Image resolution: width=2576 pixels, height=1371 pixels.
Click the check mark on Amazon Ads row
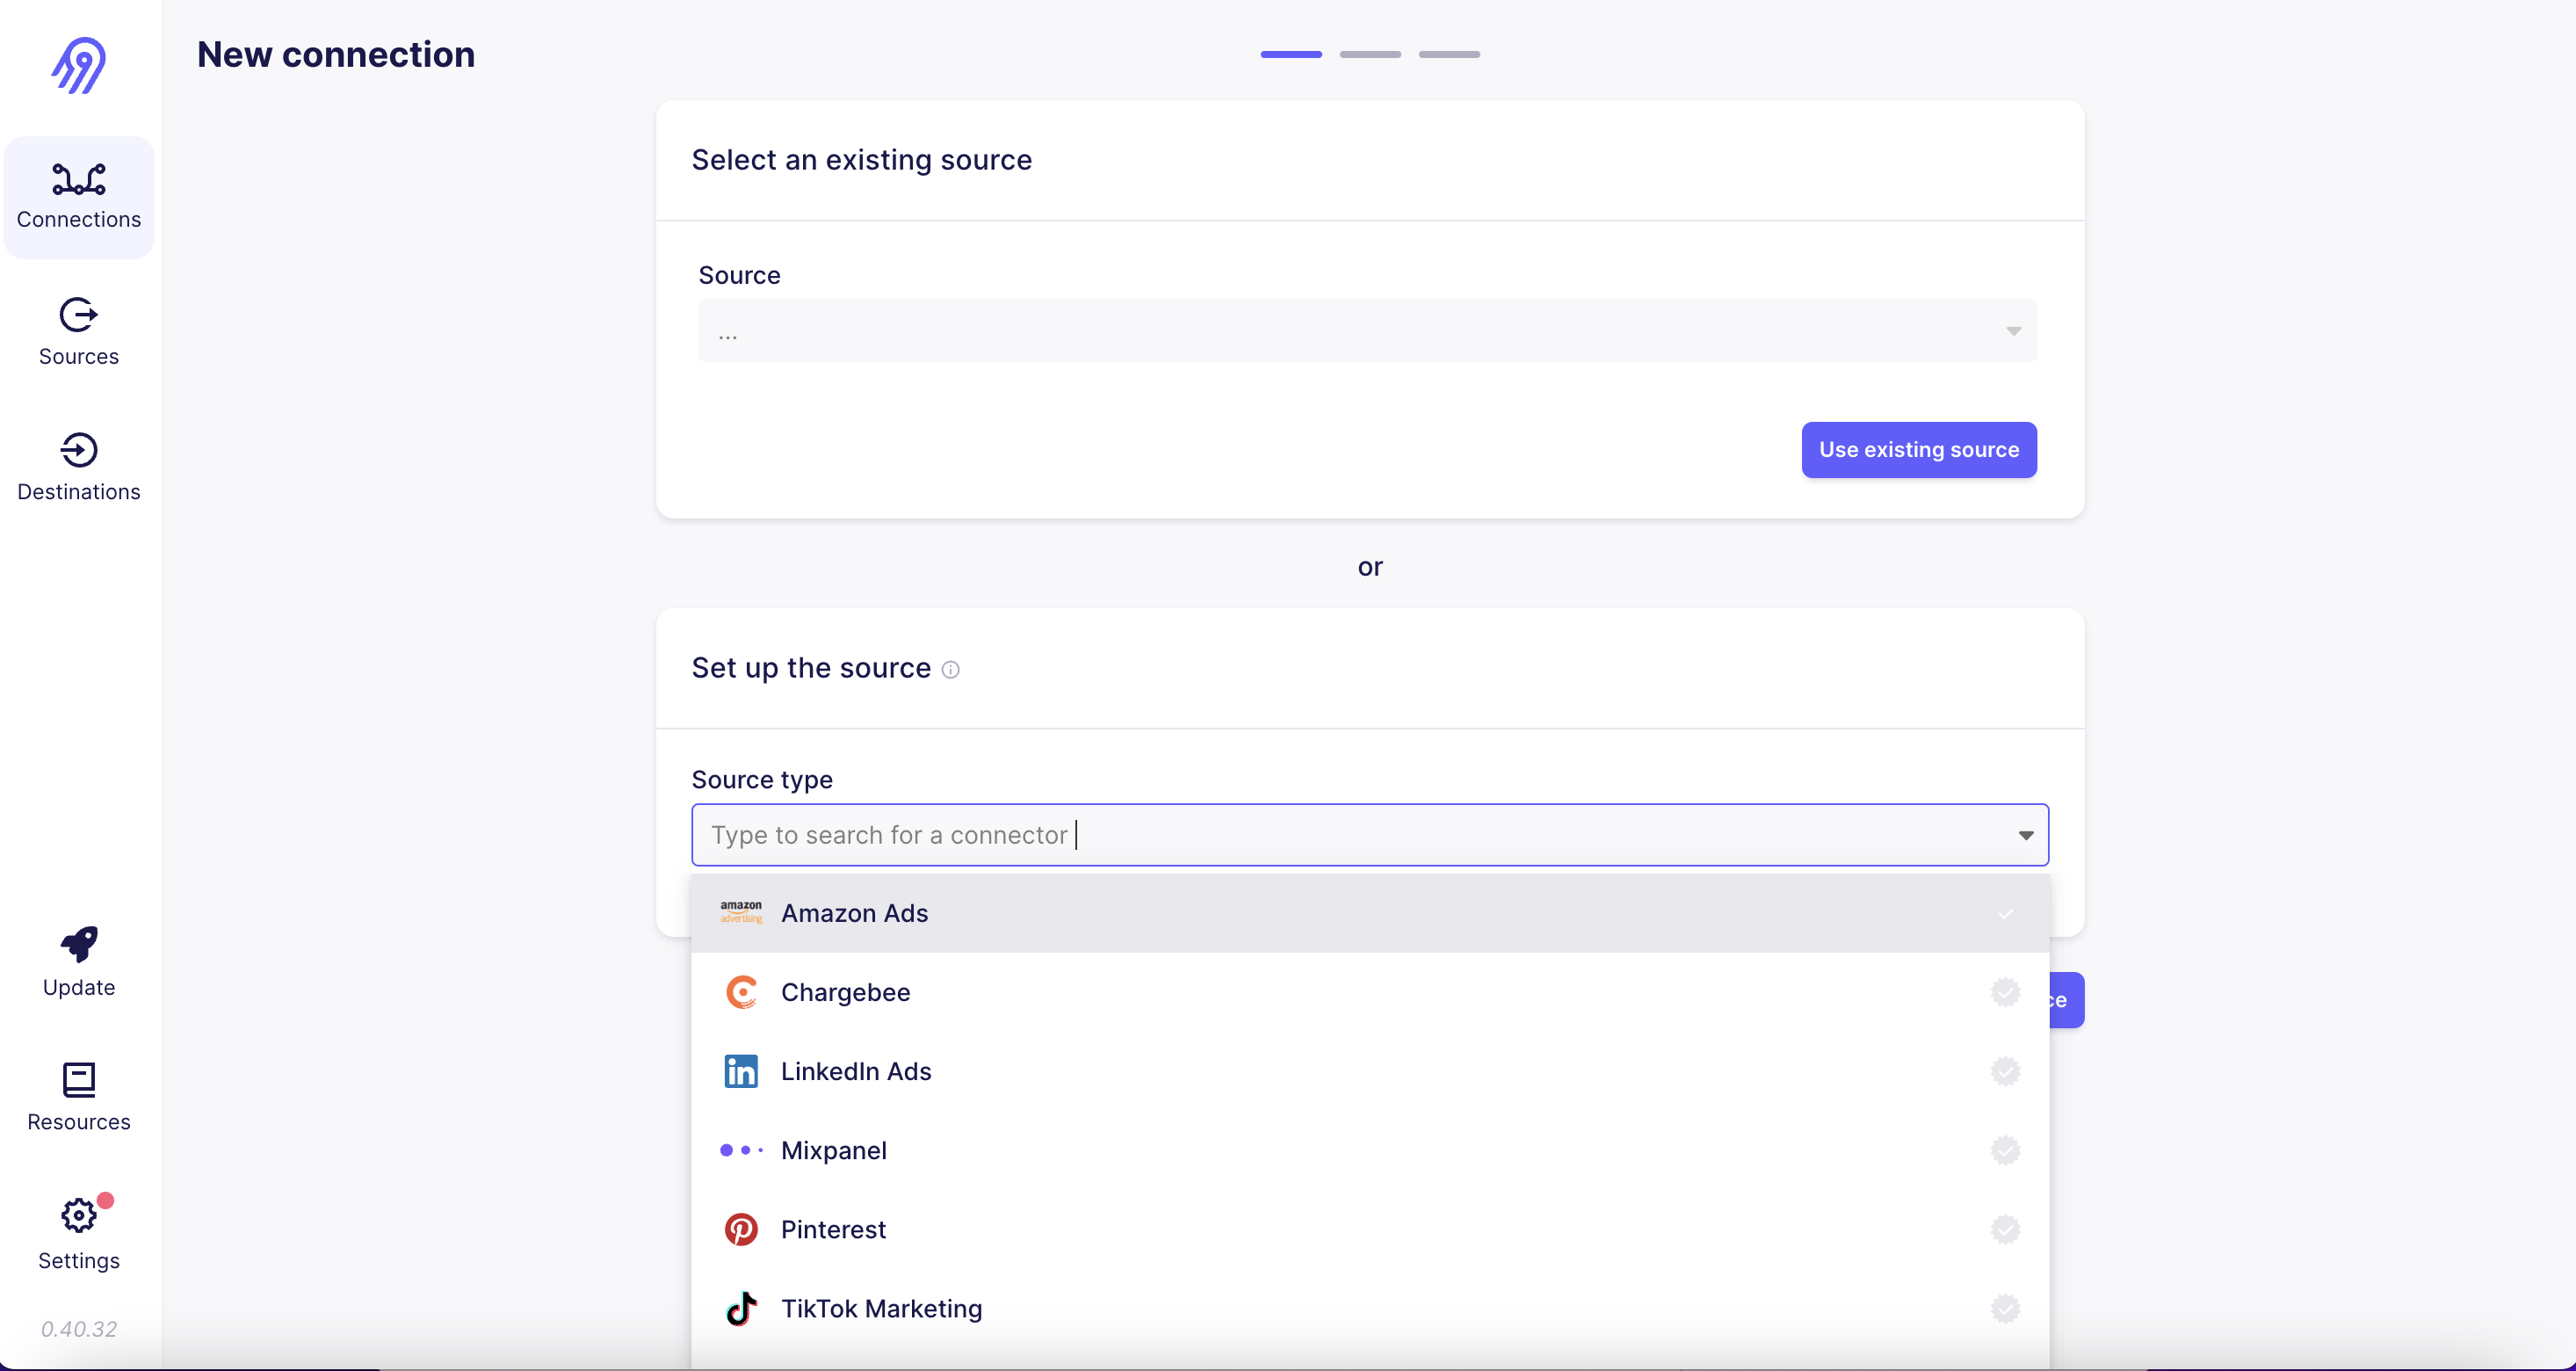coord(2005,914)
